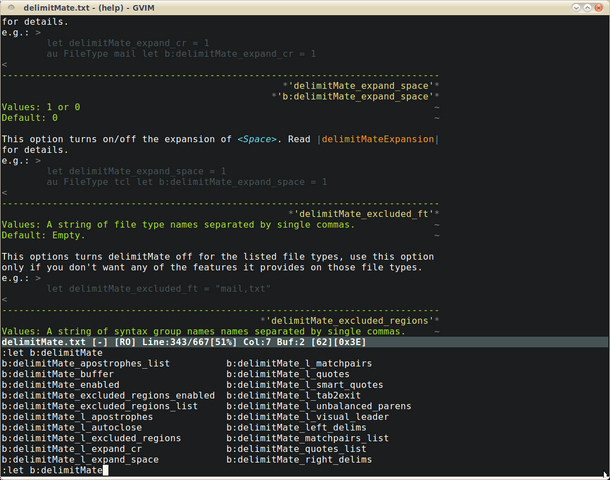Close the GVIM help window
The height and width of the screenshot is (480, 610).
(x=599, y=8)
